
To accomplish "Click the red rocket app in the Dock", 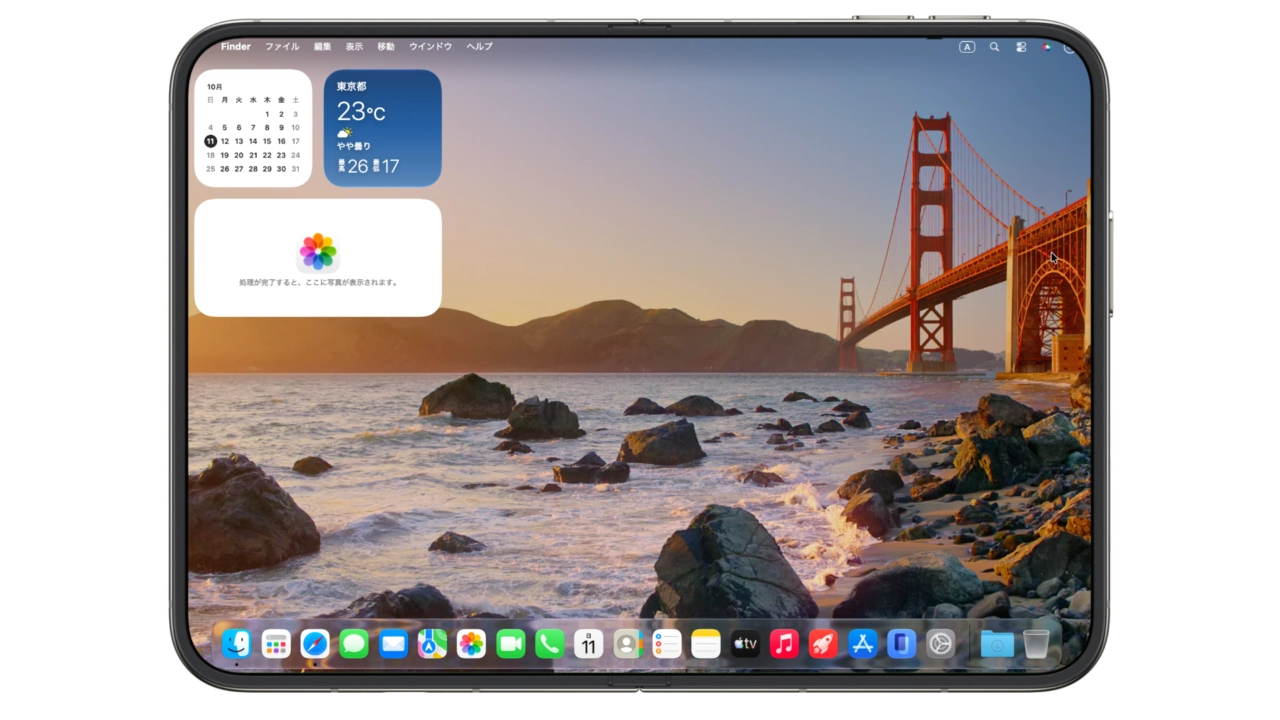I will point(823,644).
